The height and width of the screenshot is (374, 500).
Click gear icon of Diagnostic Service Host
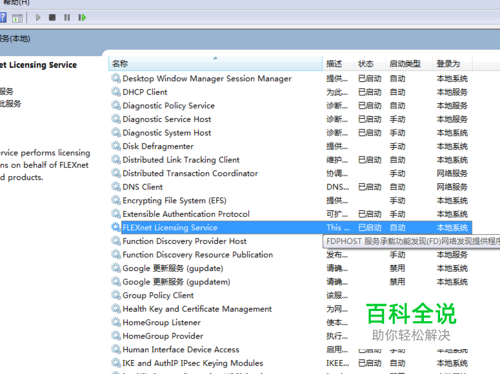pos(116,119)
